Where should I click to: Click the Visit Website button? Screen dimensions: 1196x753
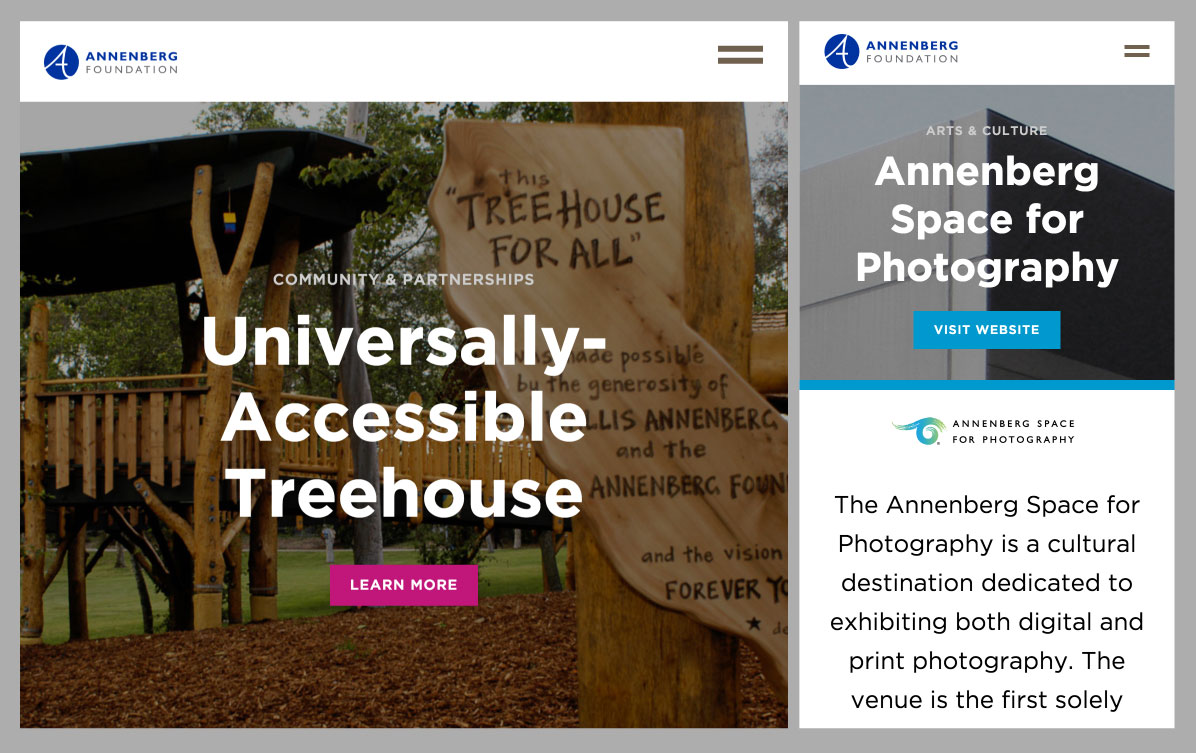986,330
